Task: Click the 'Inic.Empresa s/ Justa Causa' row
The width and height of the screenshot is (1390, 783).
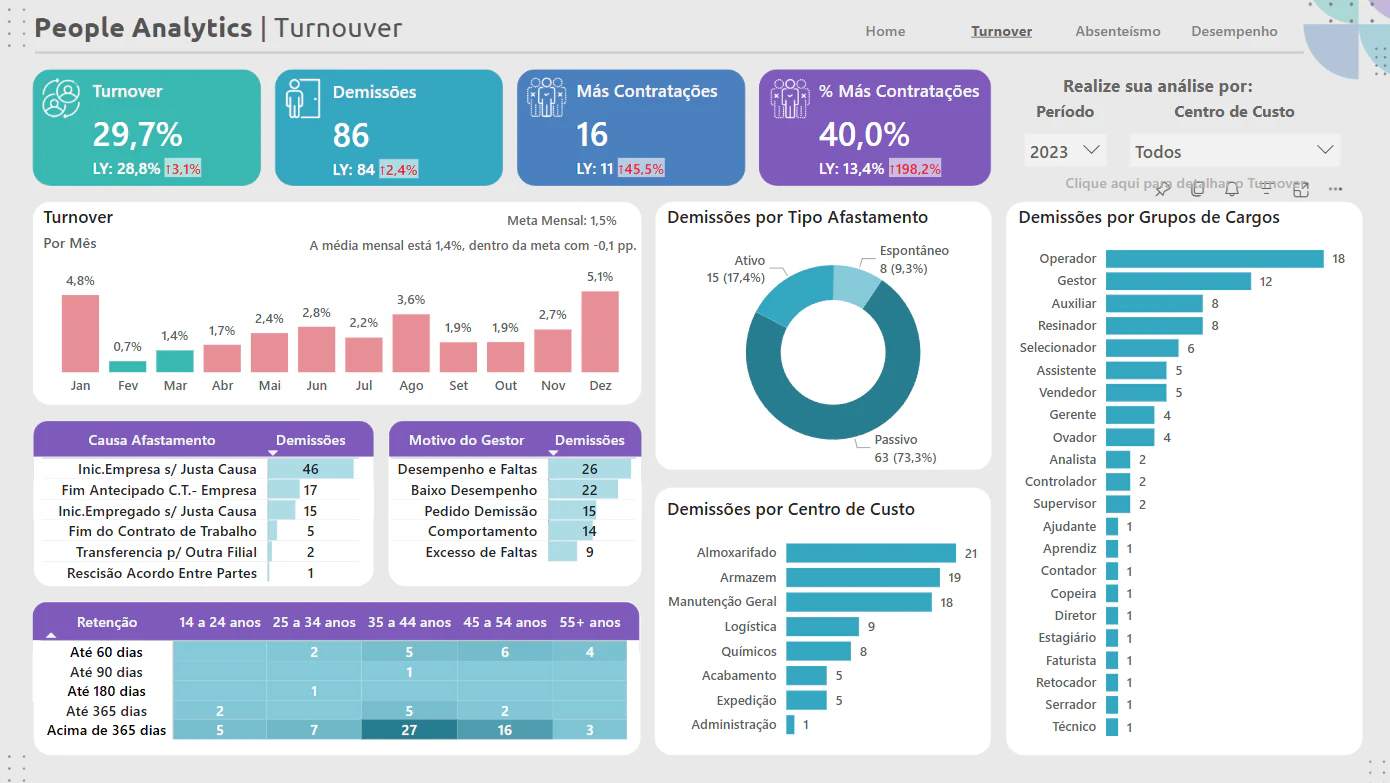Action: click(198, 469)
